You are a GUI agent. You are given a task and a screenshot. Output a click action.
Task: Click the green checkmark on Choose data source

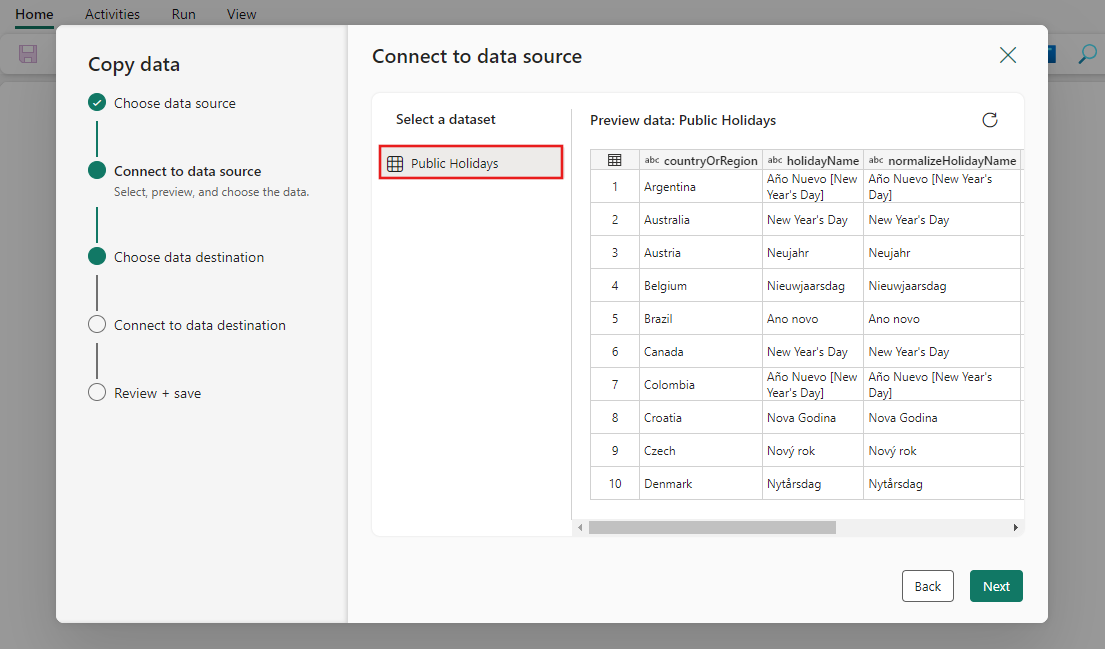point(96,102)
